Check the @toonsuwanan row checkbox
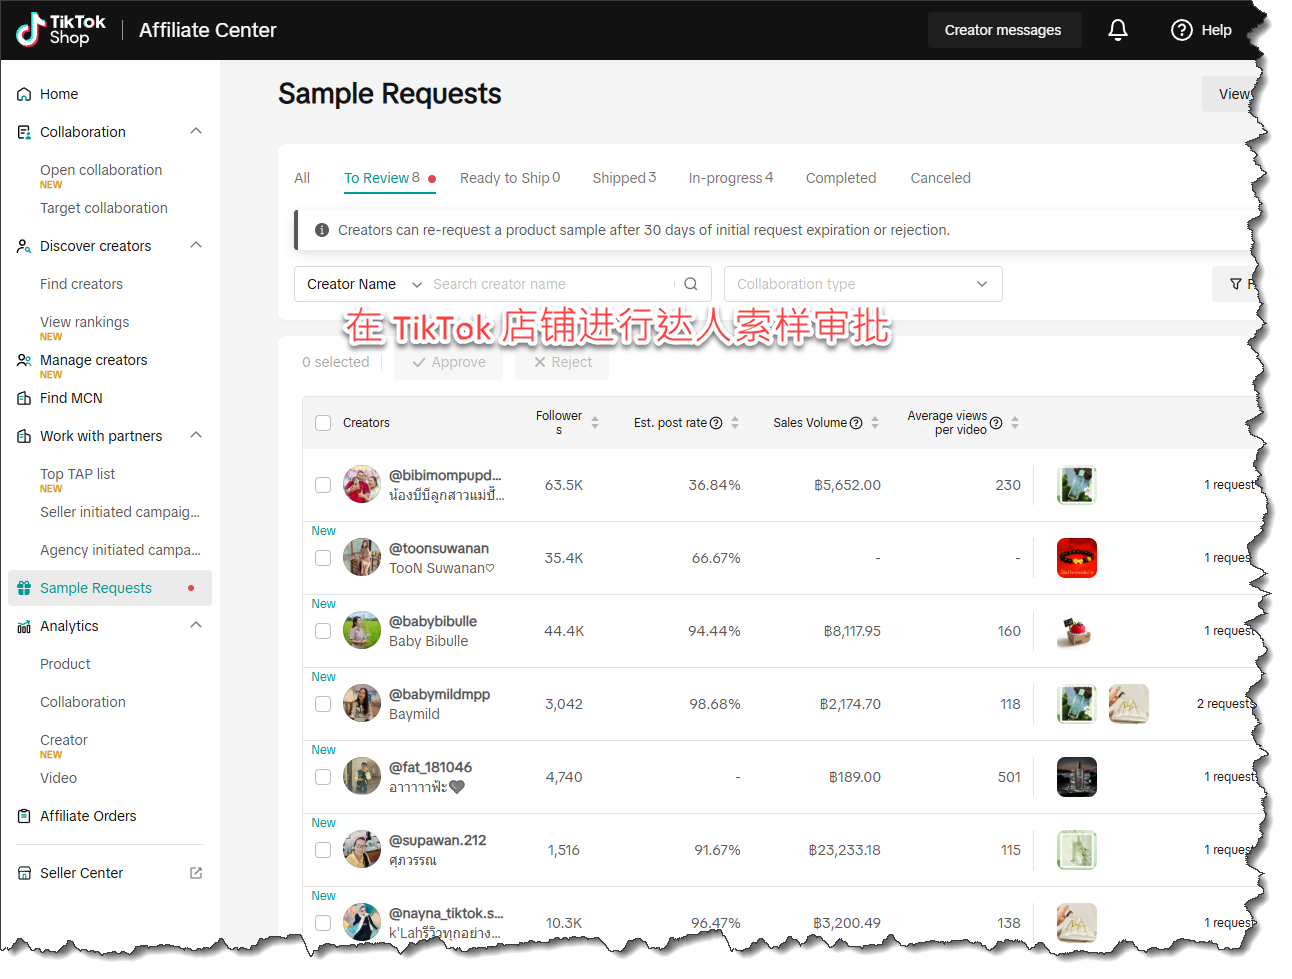Image resolution: width=1292 pixels, height=979 pixels. pos(323,558)
